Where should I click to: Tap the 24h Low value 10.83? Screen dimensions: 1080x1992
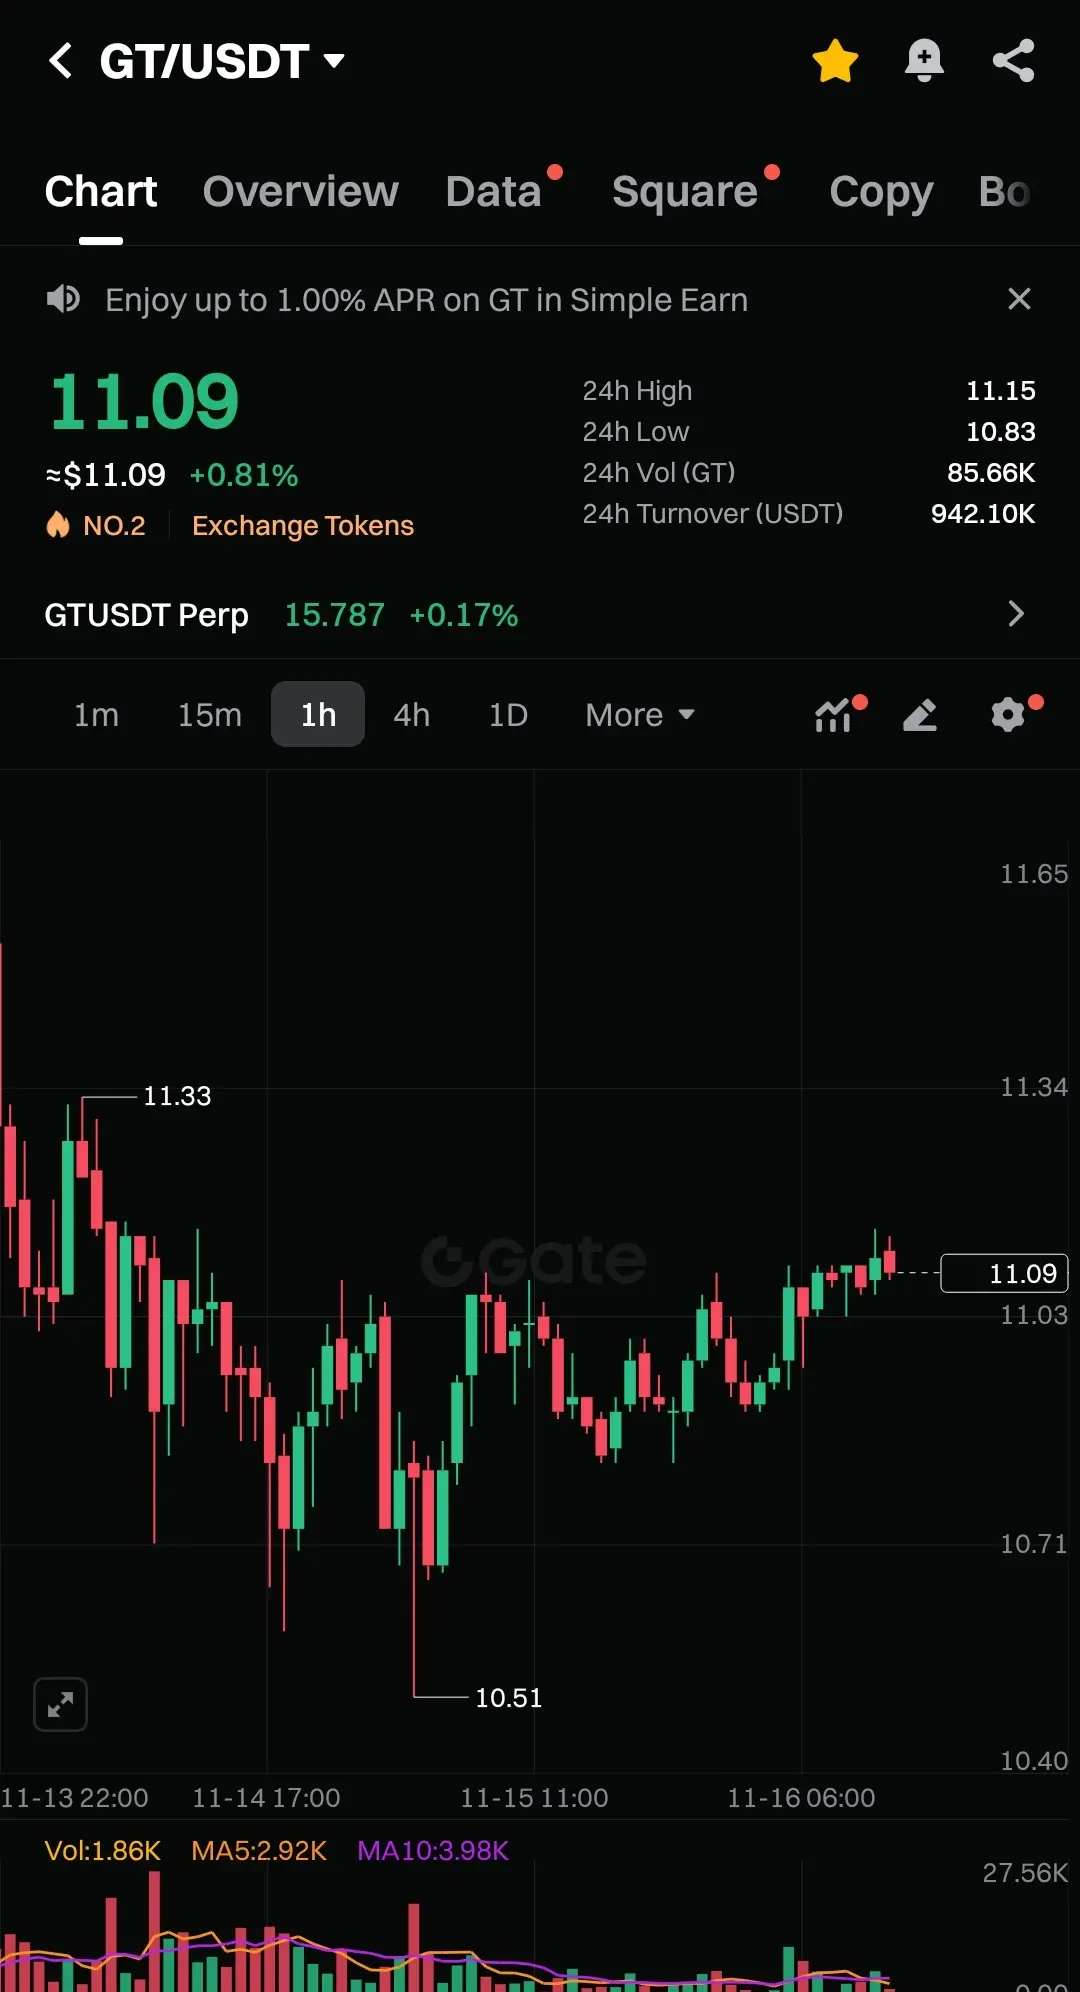(1000, 432)
